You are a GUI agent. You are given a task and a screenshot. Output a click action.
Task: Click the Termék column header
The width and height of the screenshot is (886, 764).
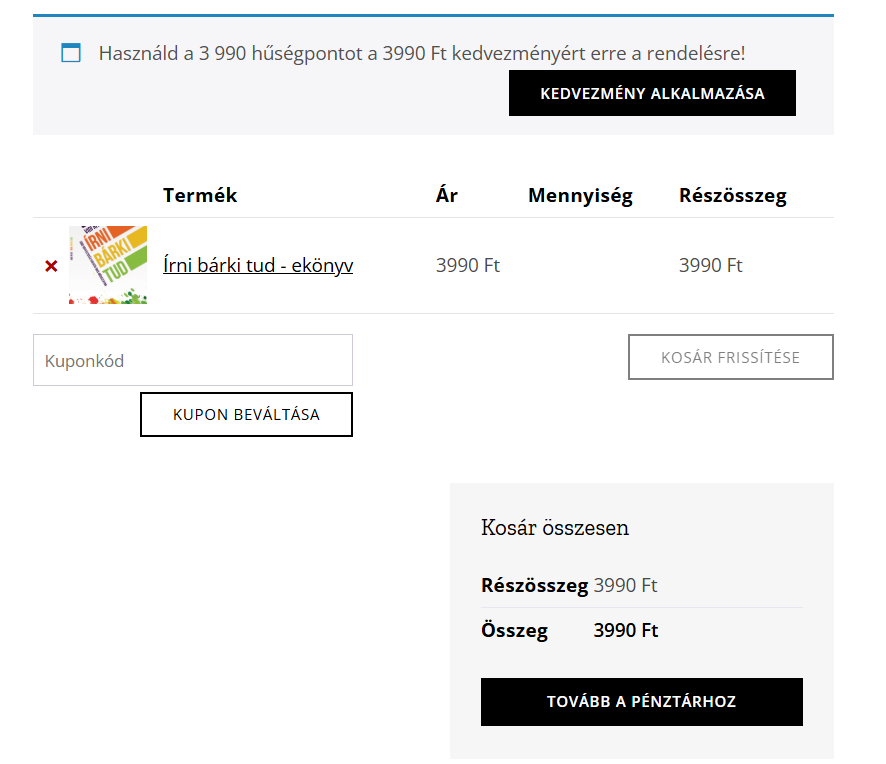[x=200, y=195]
